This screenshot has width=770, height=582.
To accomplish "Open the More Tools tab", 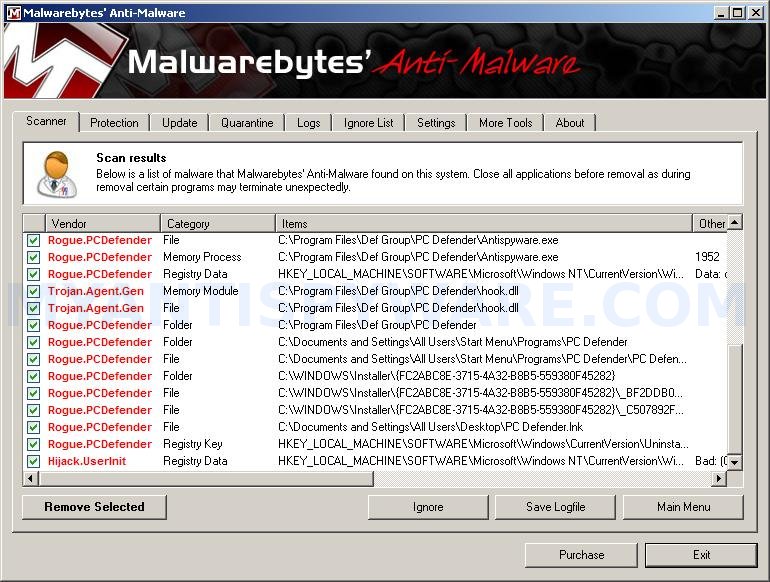I will 505,123.
